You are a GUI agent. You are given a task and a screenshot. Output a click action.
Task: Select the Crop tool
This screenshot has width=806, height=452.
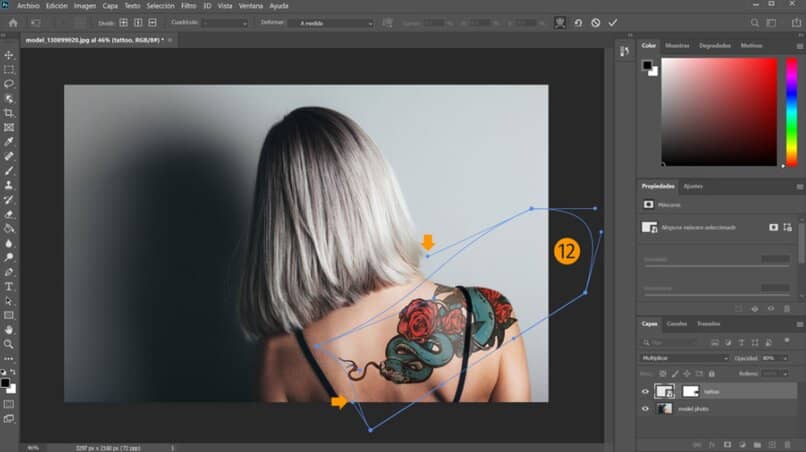pos(9,113)
